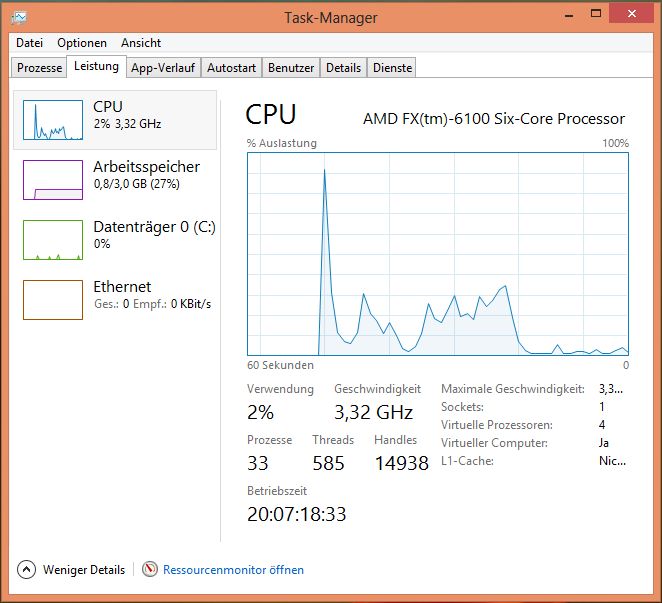Click the Weniger Details label
The width and height of the screenshot is (662, 603).
(84, 569)
